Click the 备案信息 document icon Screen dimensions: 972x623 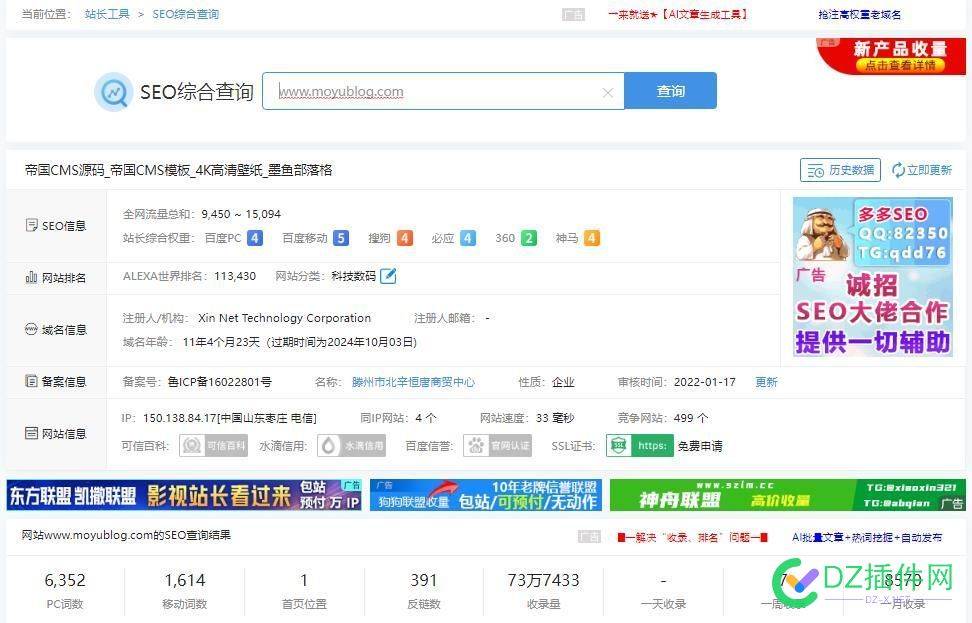31,381
